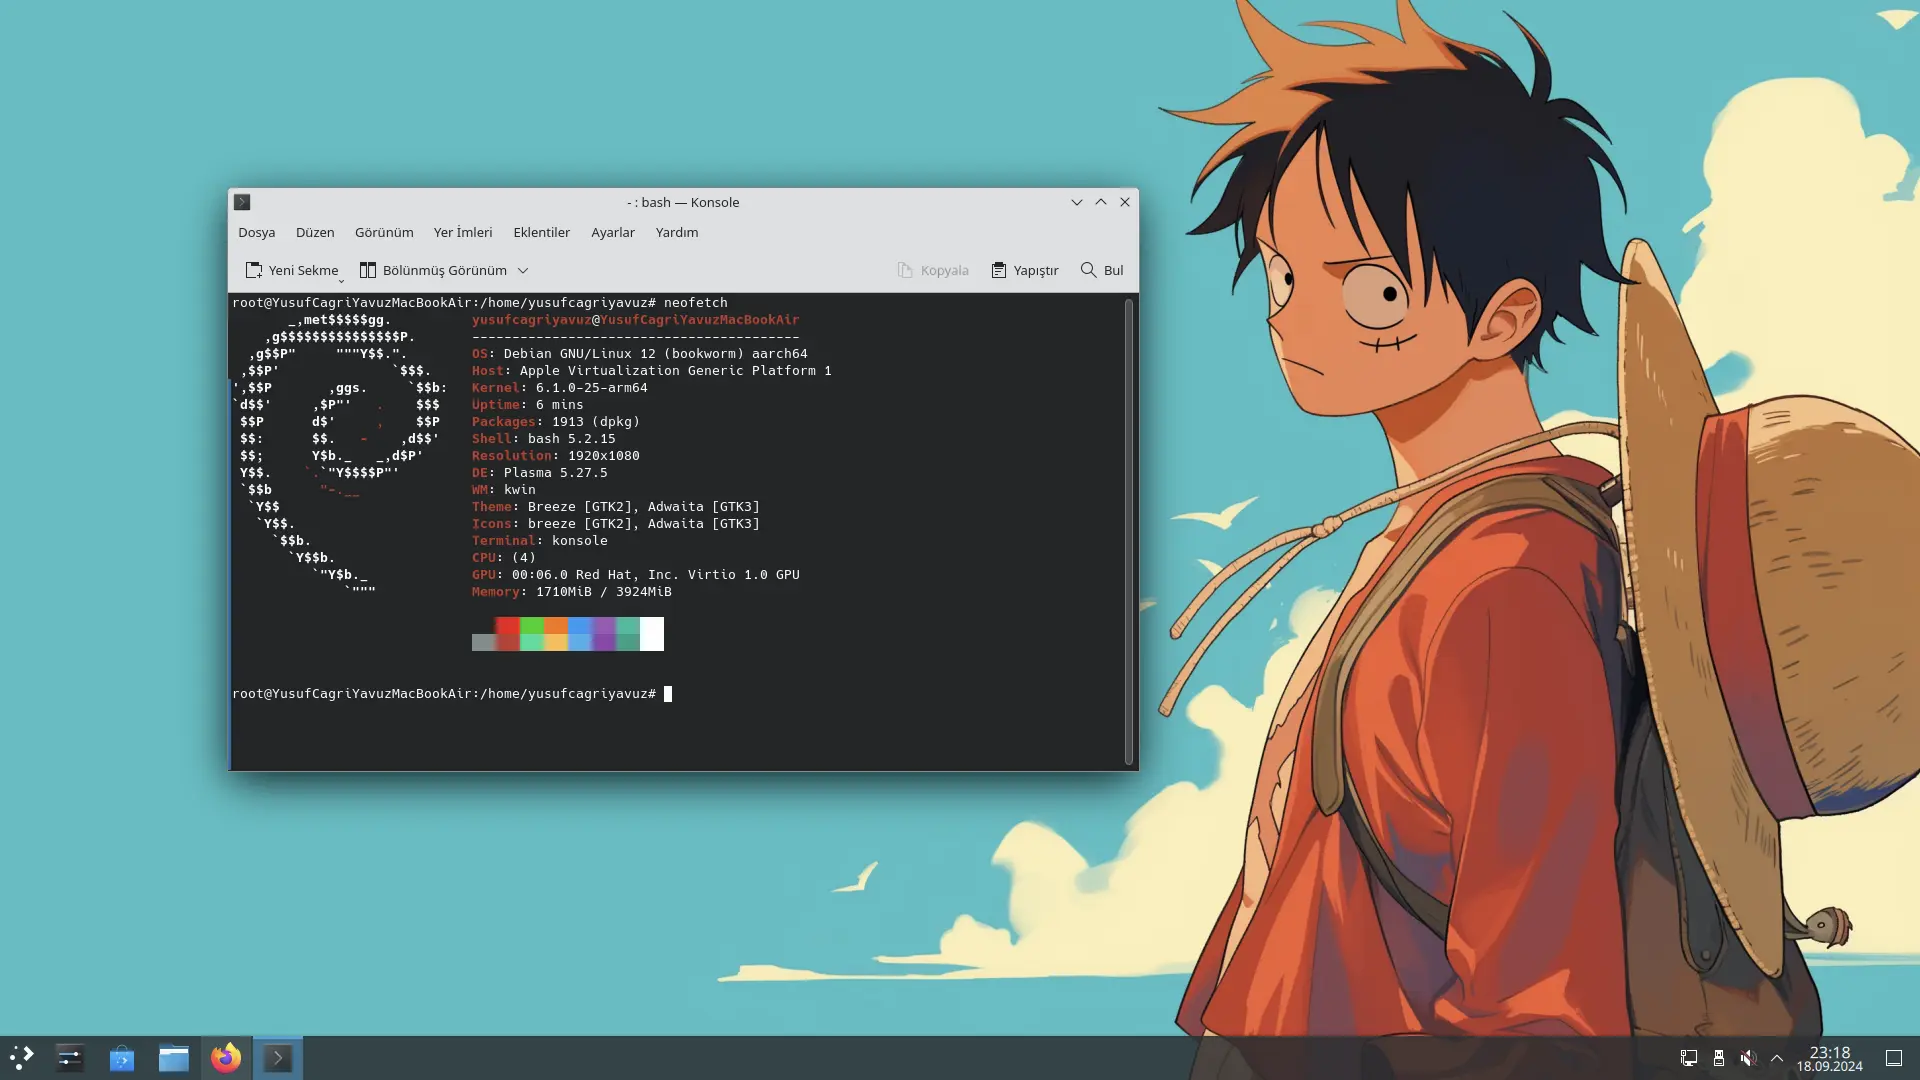
Task: Click the Bölünmüş Görünüm split view button
Action: pyautogui.click(x=433, y=270)
